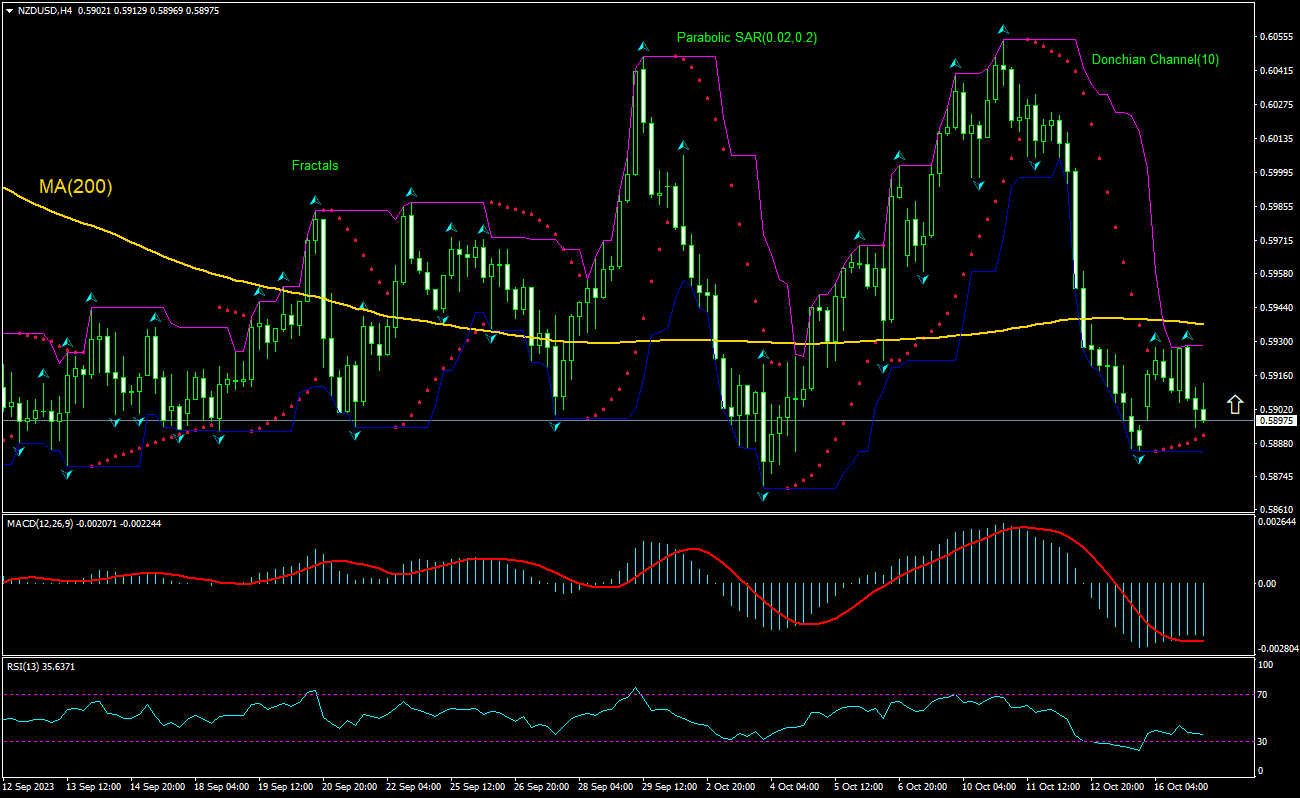Click the MACD 0.00 level on right axis
This screenshot has width=1300, height=798.
1265,583
